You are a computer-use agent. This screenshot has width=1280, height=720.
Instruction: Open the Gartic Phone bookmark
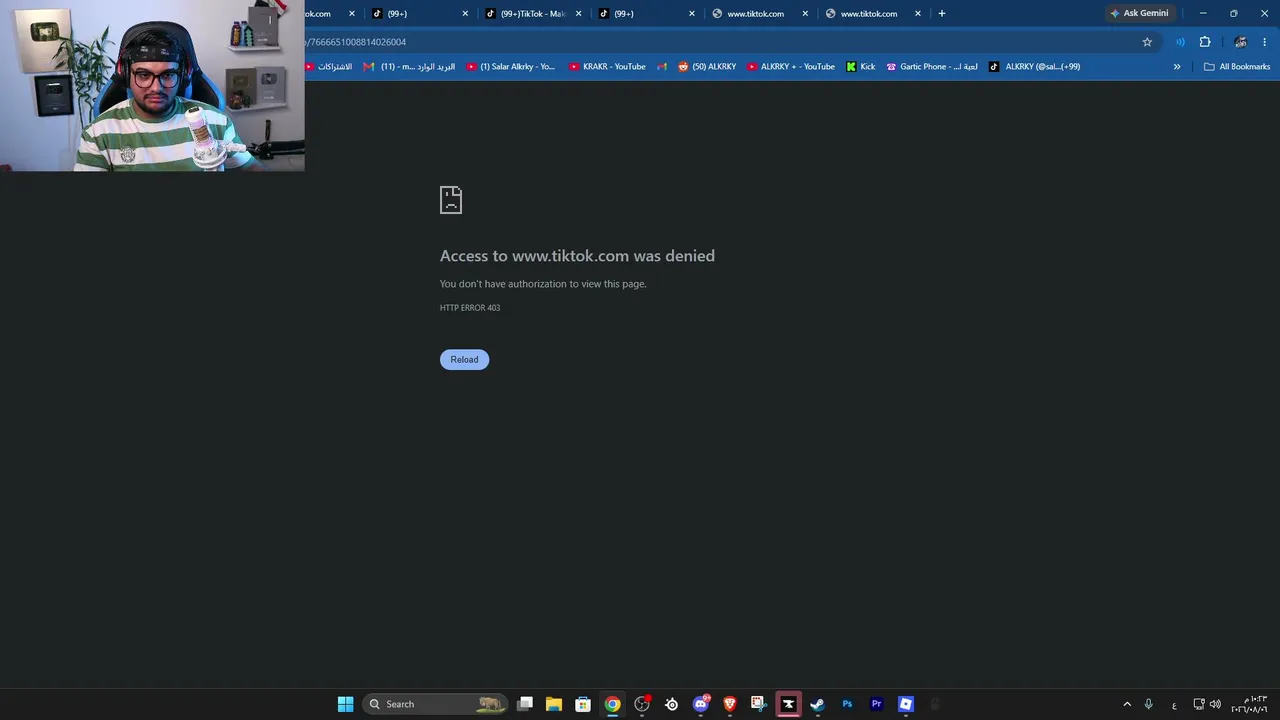pos(932,66)
